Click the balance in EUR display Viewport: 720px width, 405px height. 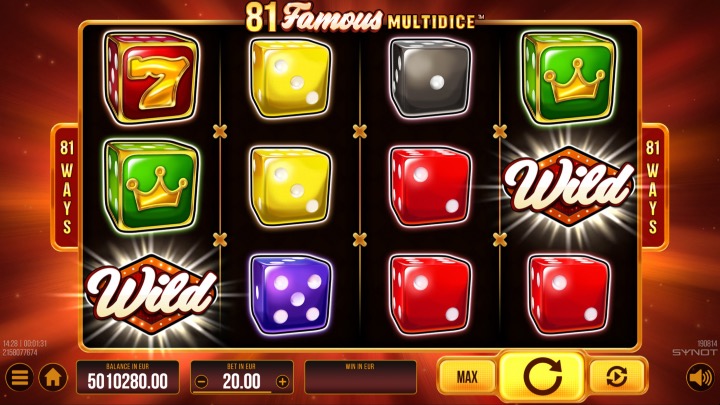[x=128, y=377]
